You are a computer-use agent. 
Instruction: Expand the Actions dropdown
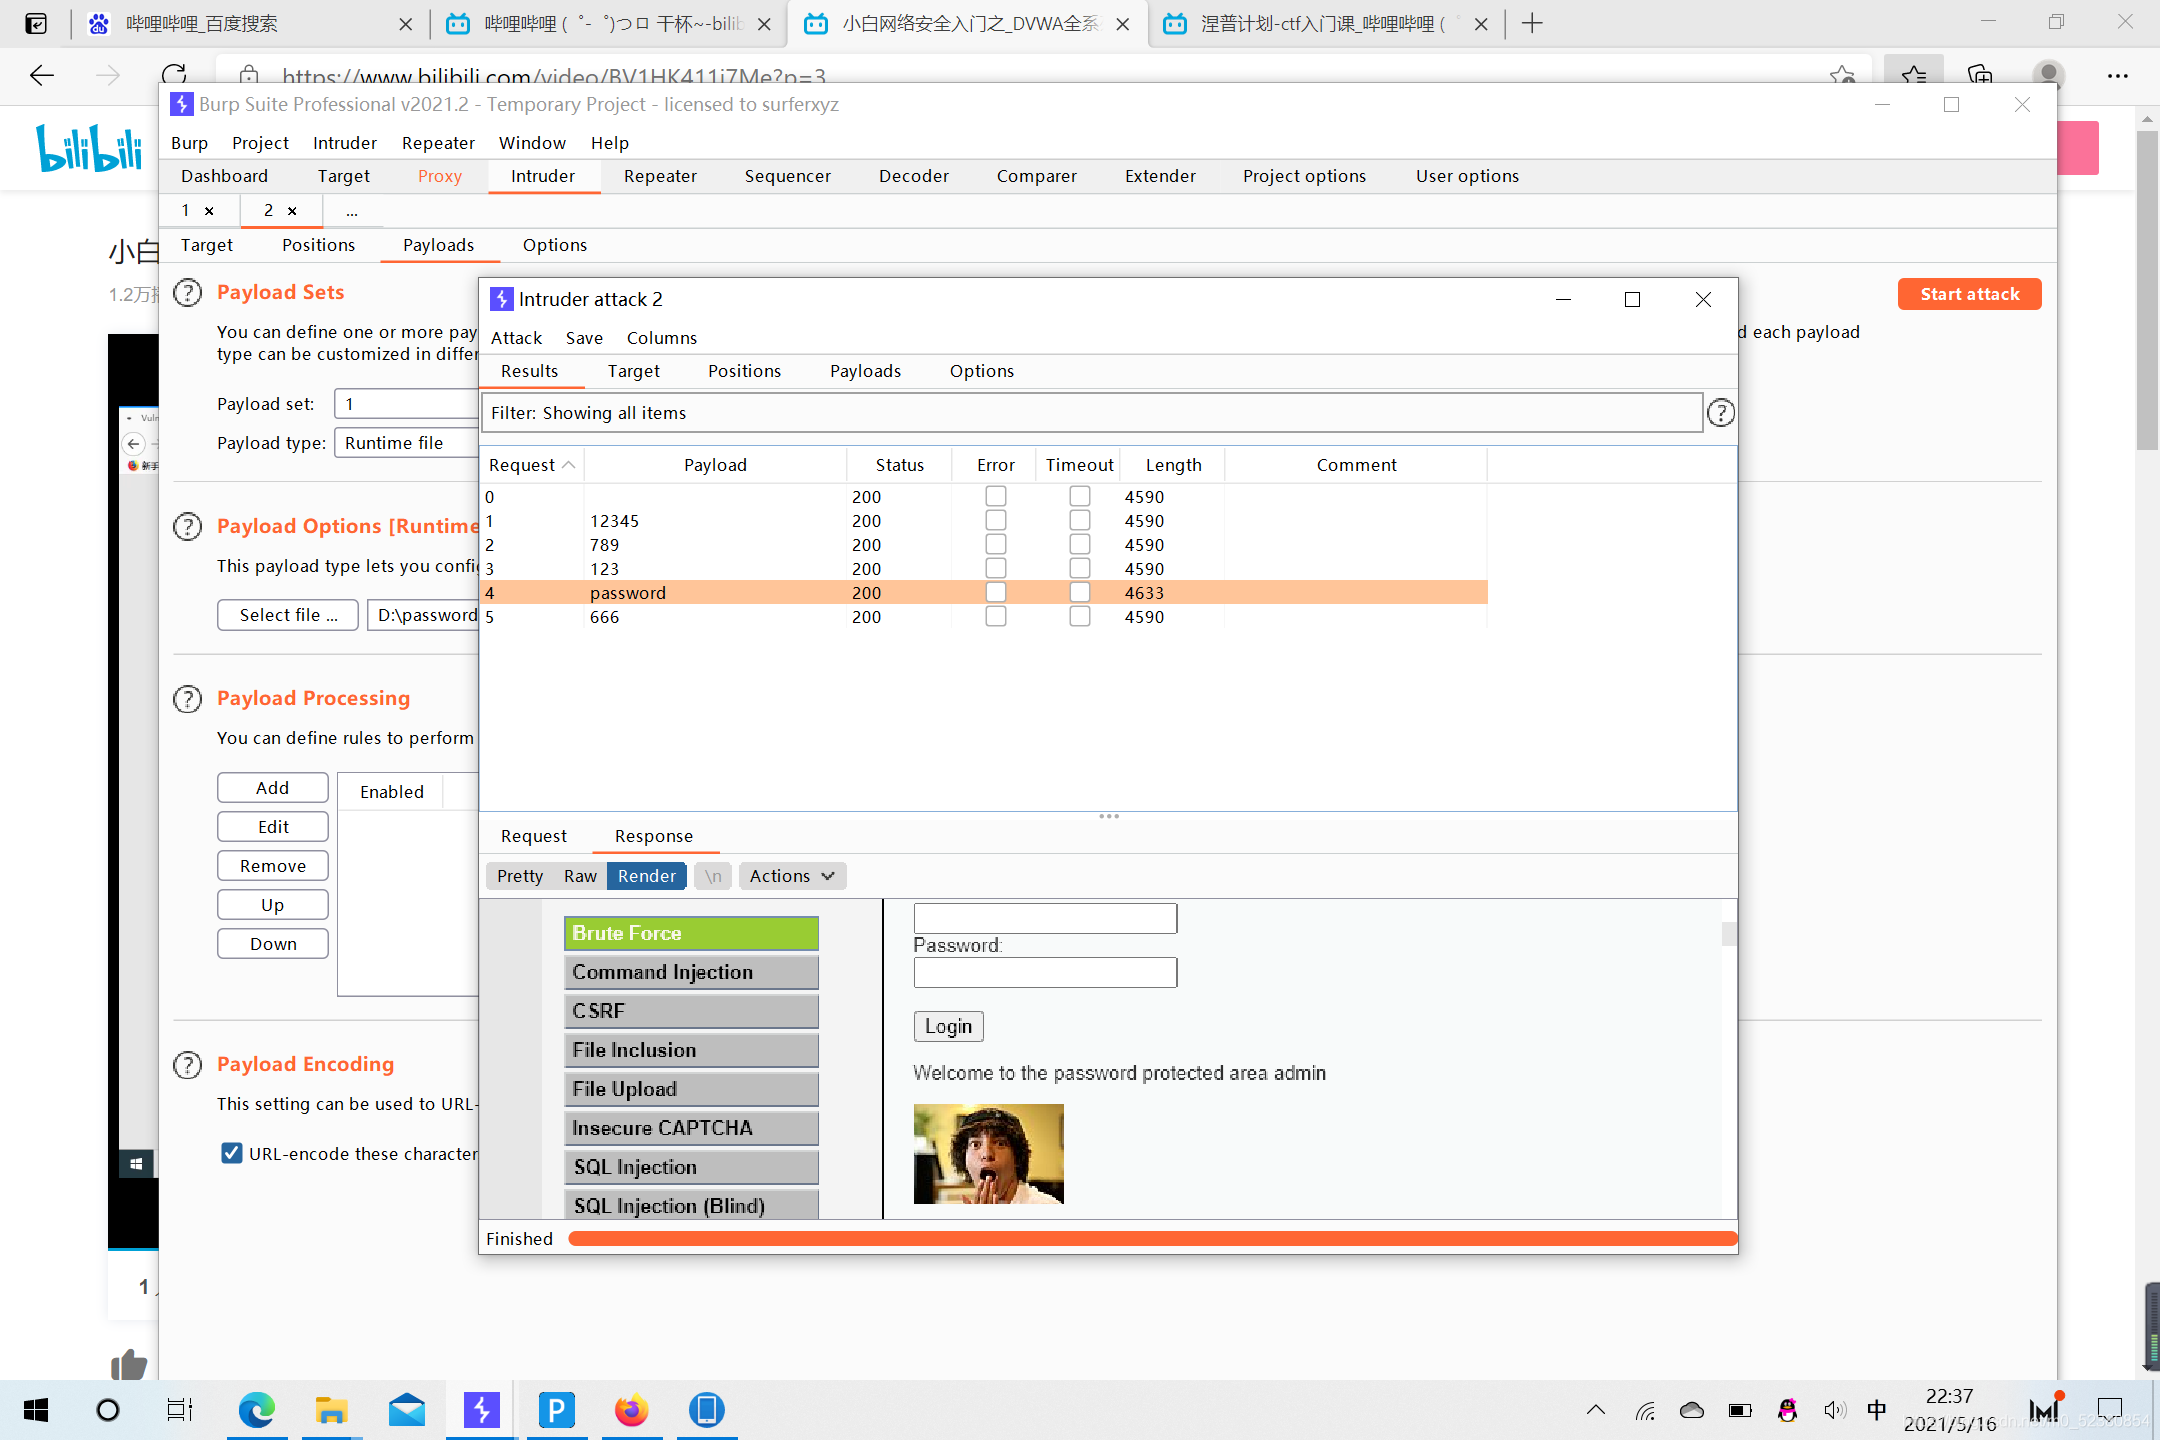click(791, 876)
